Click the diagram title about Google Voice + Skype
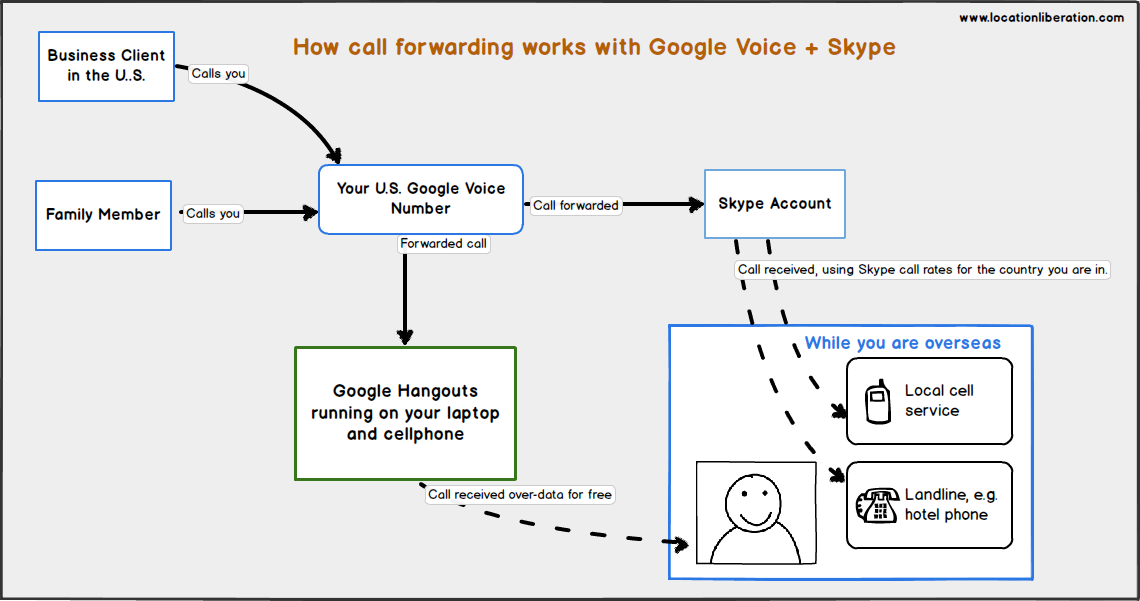 (595, 47)
